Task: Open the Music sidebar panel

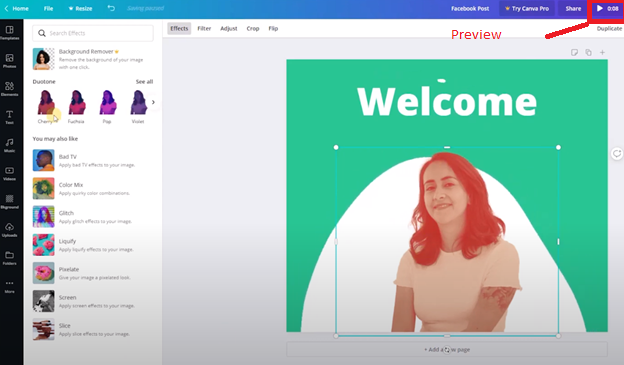Action: (x=10, y=145)
